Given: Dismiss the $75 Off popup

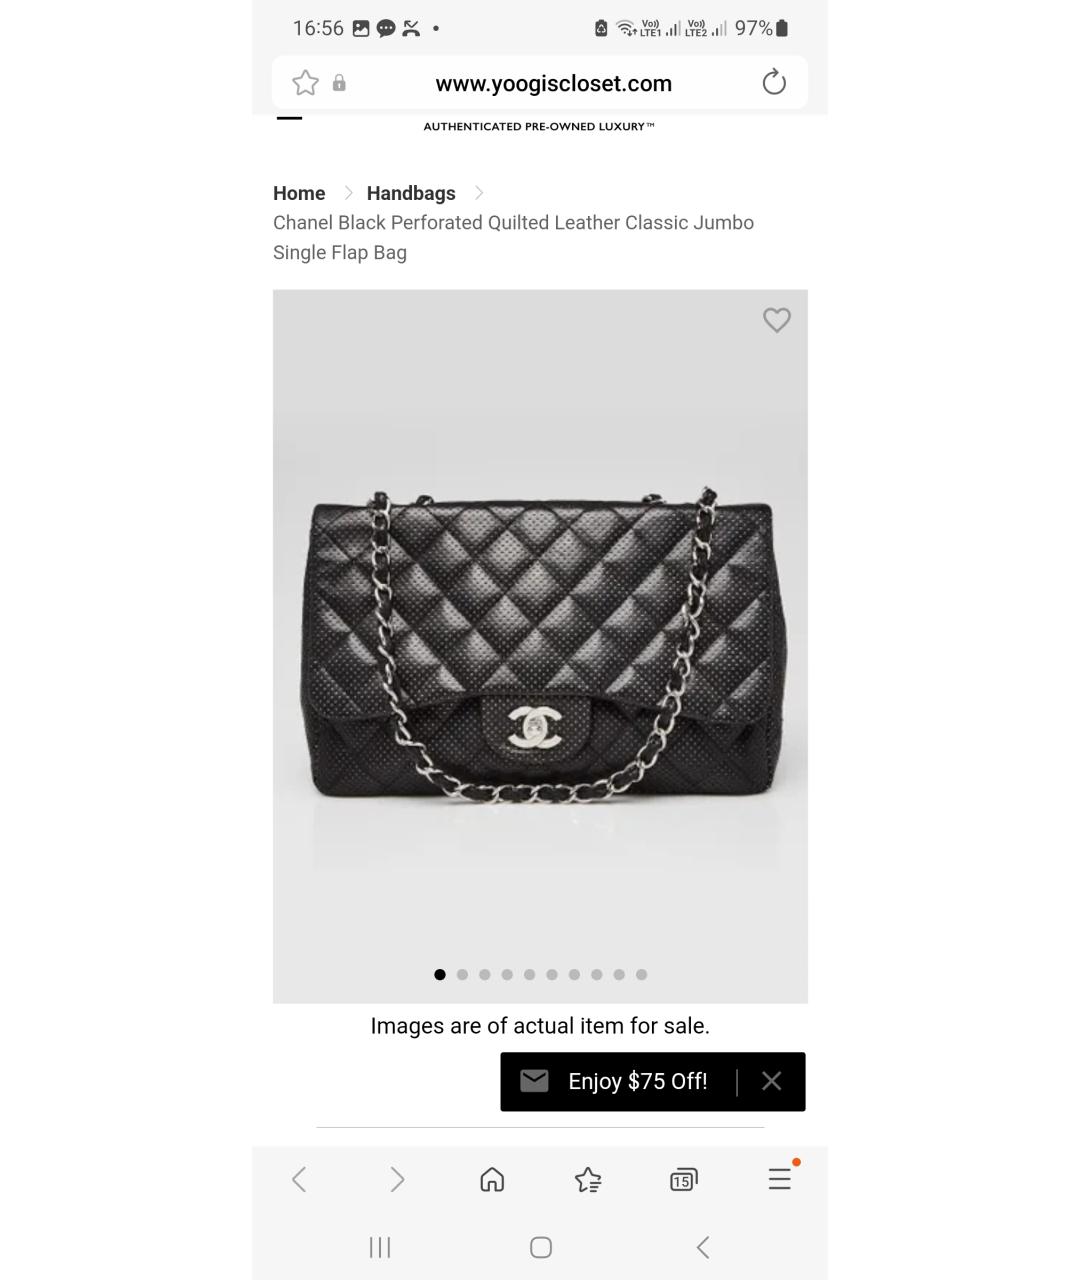Looking at the screenshot, I should (x=771, y=1081).
